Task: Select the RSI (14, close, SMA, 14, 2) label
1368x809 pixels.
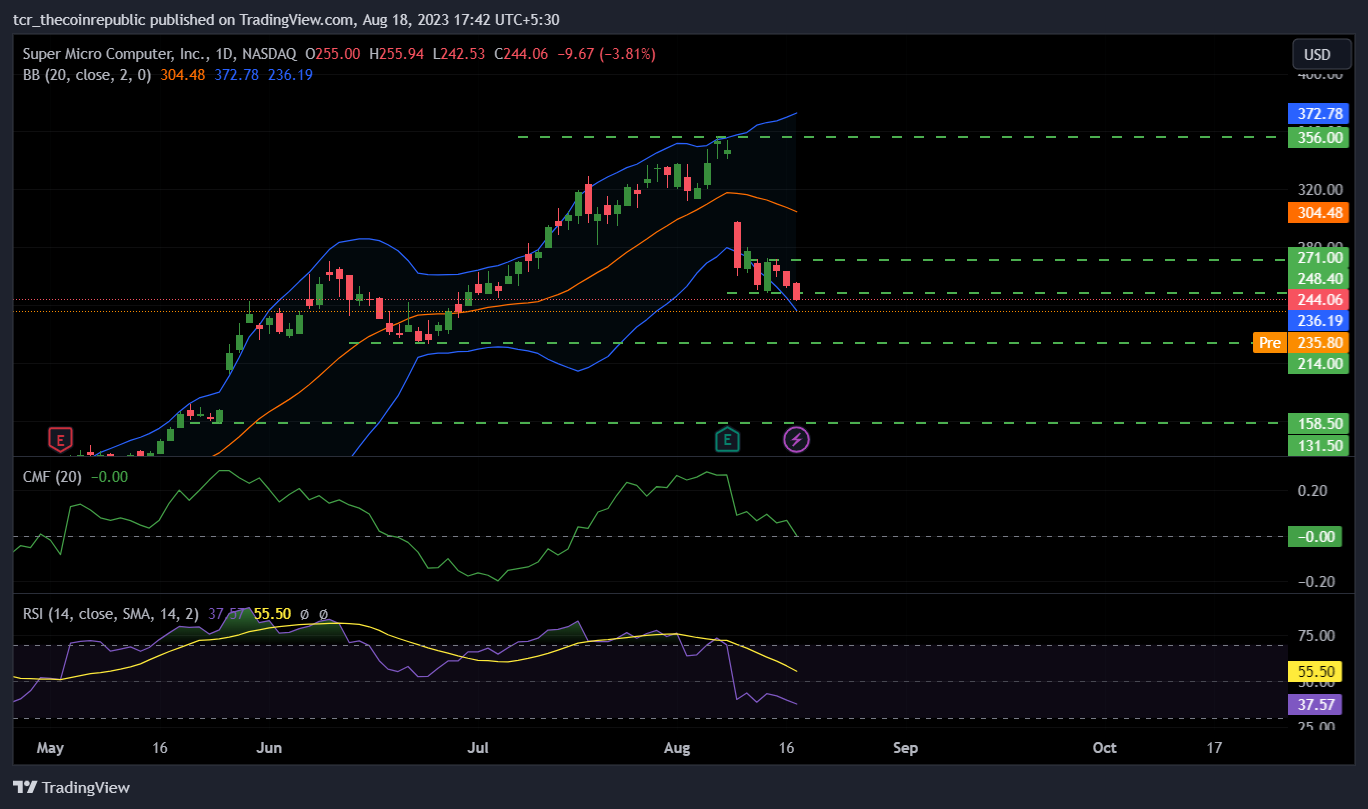Action: pos(111,613)
